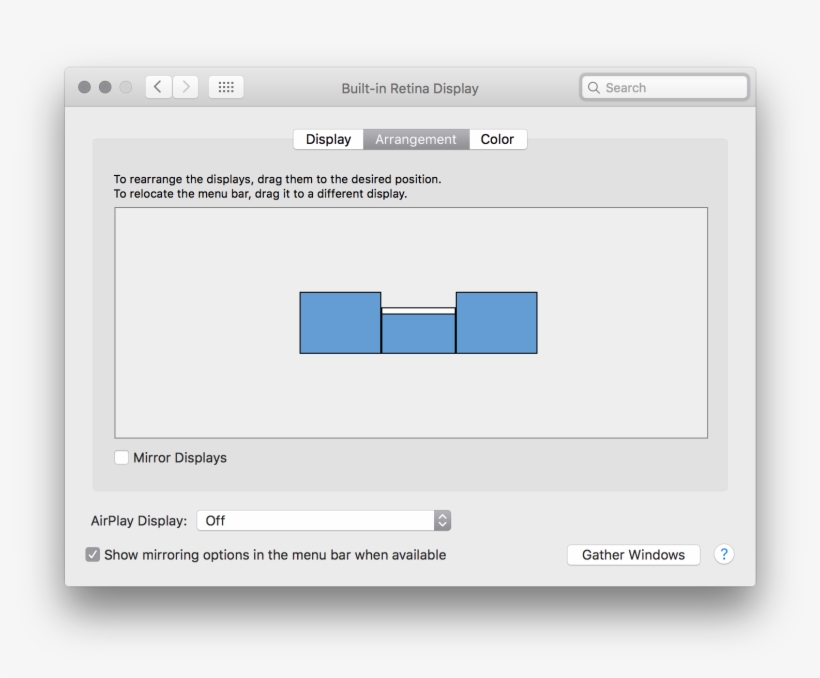The height and width of the screenshot is (678, 820).
Task: Select the middle display rectangle
Action: (x=418, y=335)
